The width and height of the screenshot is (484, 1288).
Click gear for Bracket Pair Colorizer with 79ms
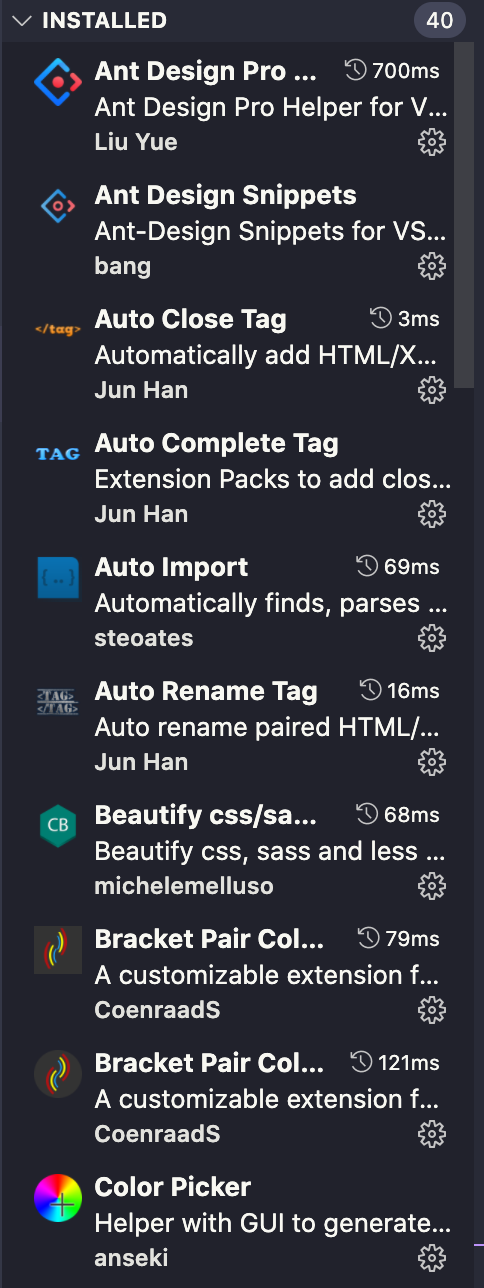431,1010
